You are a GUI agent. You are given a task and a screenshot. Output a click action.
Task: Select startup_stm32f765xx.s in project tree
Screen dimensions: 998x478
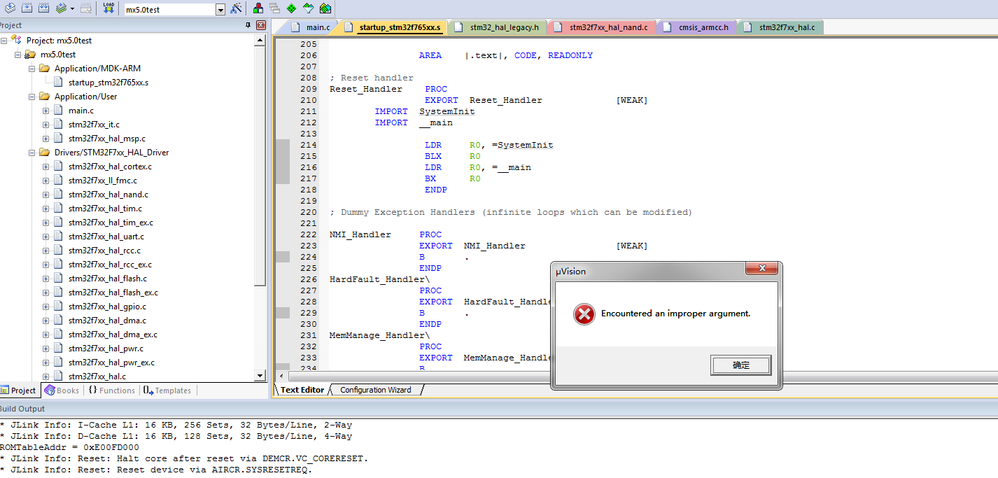coord(108,82)
